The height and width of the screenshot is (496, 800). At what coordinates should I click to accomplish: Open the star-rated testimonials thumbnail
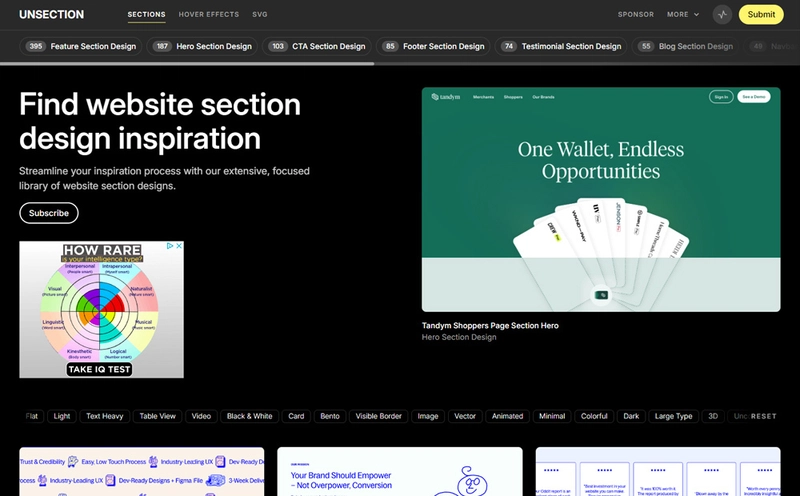[x=658, y=472]
